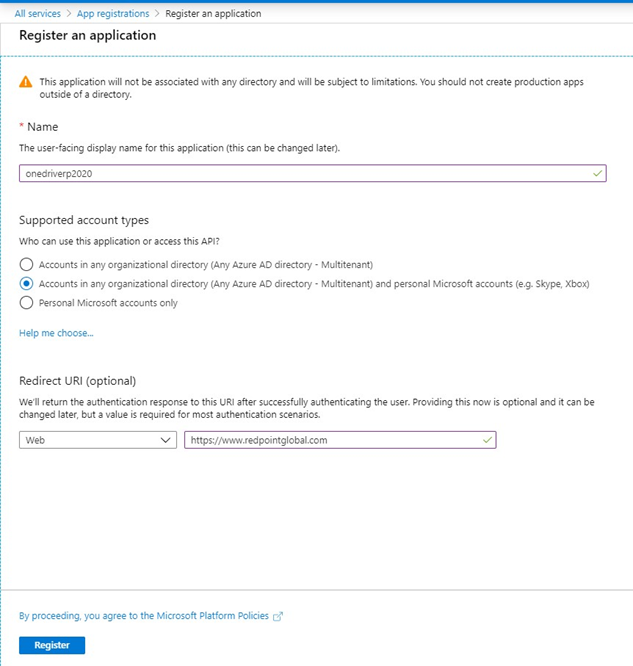
Task: Click chevron after All services breadcrumb
Action: [70, 14]
